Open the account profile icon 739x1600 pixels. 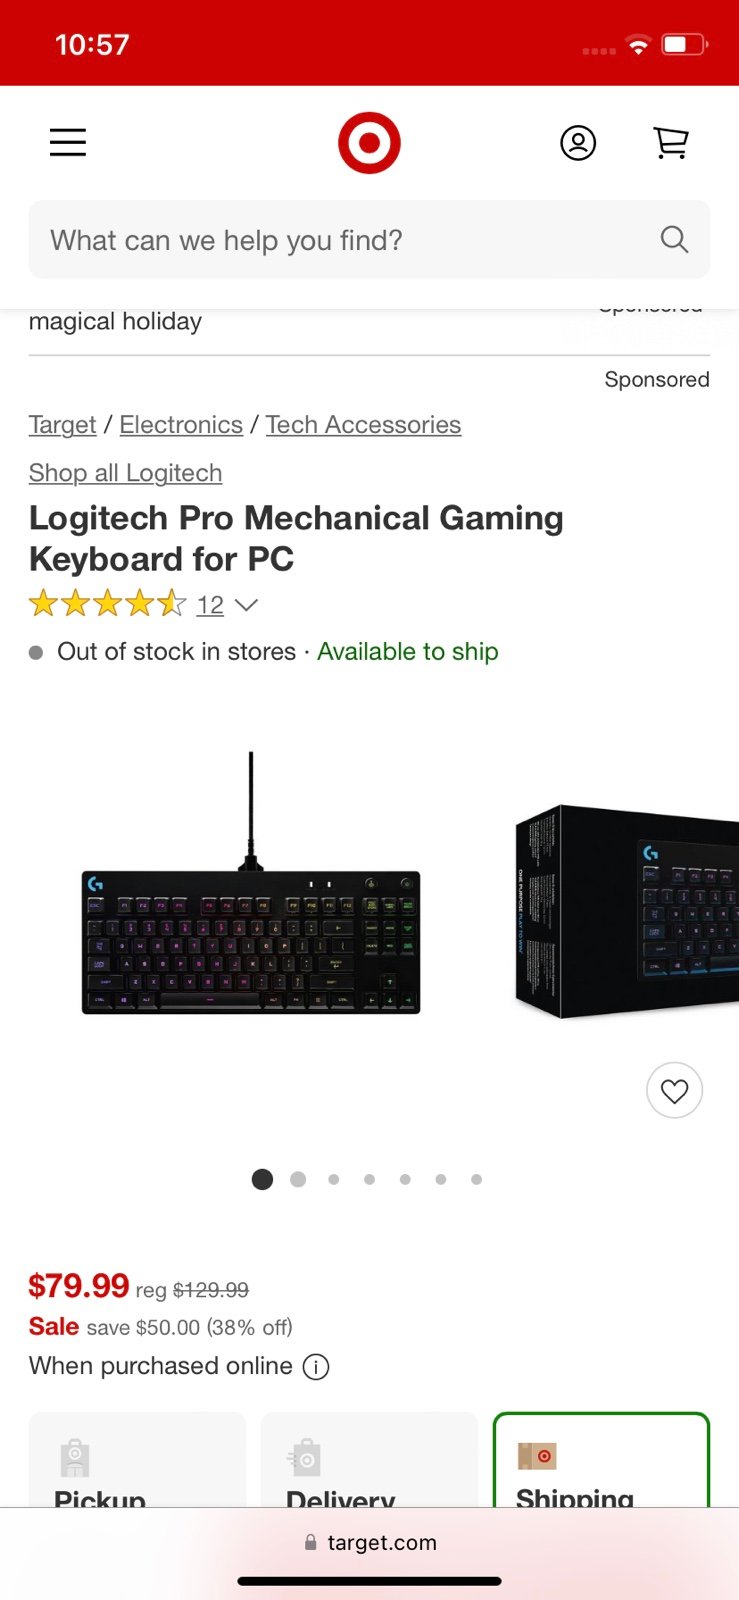pyautogui.click(x=578, y=143)
